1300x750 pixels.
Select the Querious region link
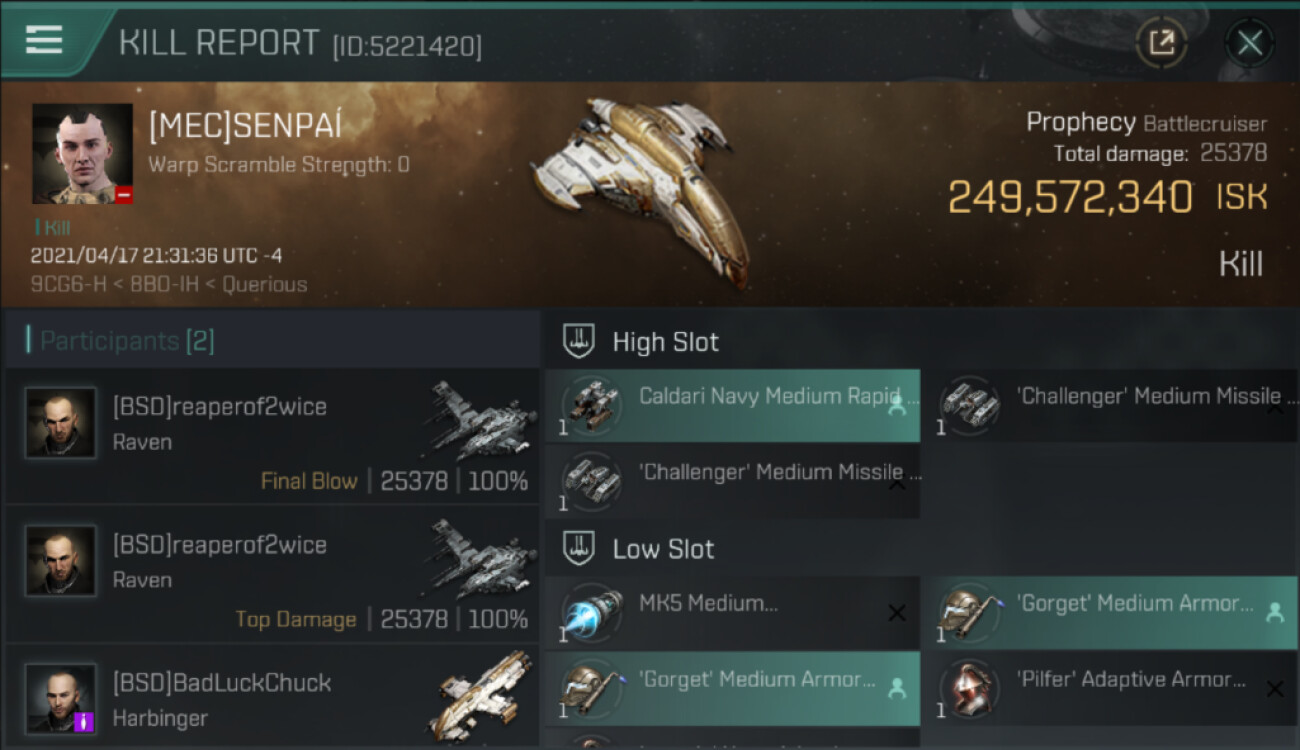264,285
